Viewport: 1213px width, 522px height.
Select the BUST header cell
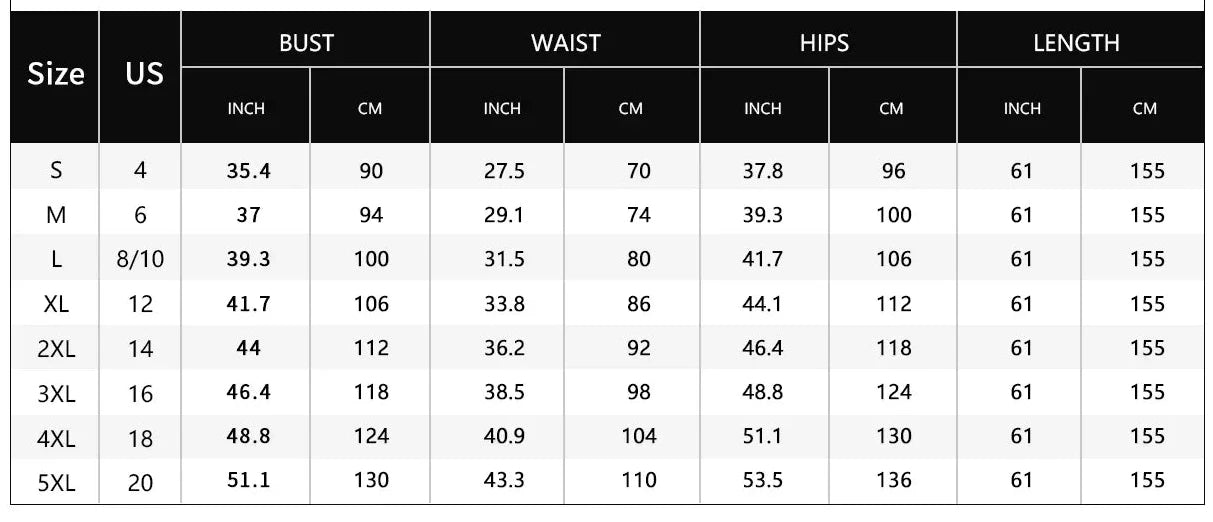coord(306,43)
